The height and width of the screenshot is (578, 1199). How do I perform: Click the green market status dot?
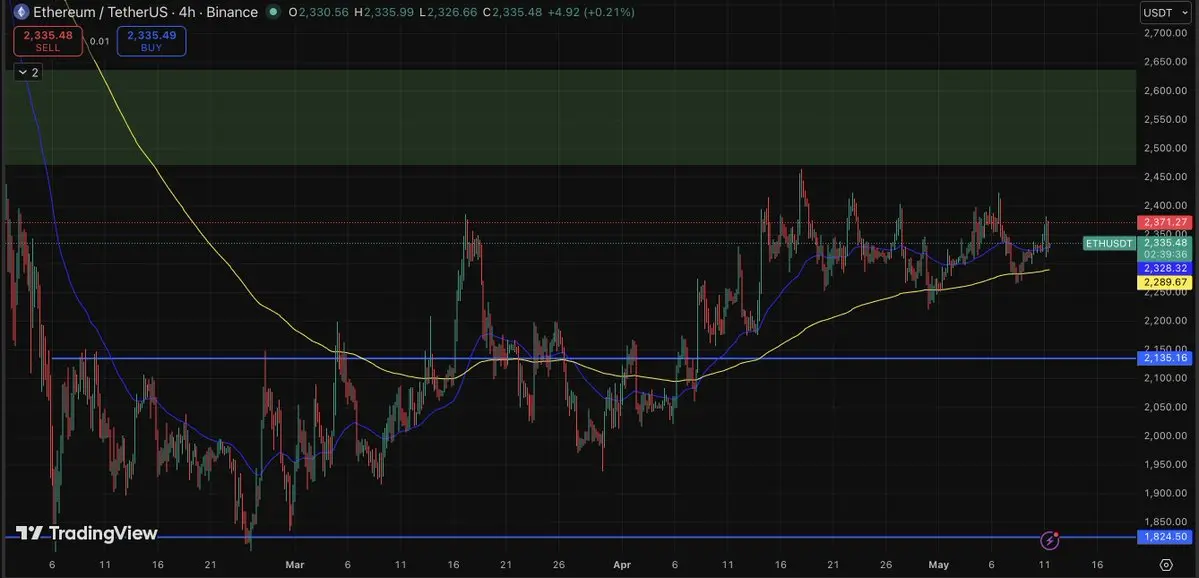pos(272,12)
